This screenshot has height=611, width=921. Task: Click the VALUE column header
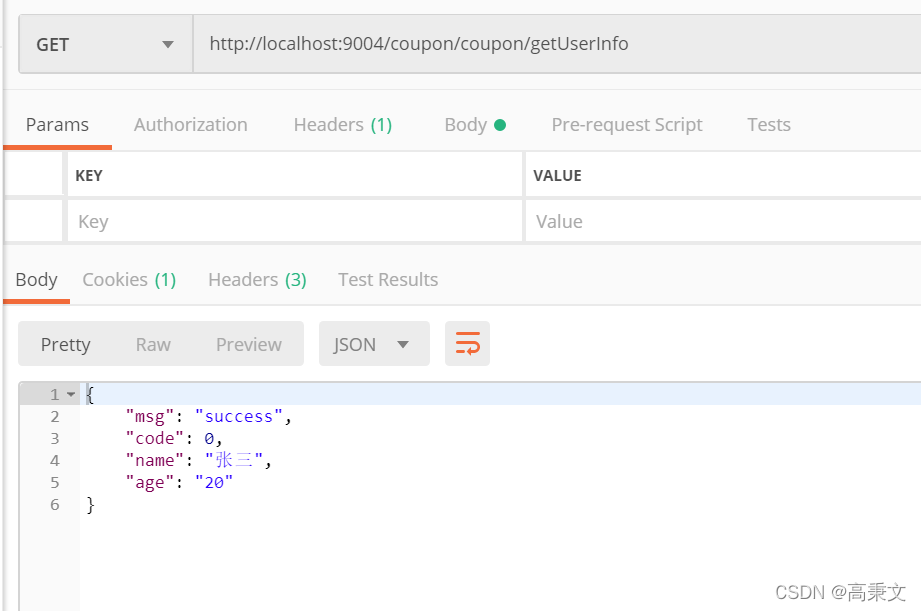point(557,176)
